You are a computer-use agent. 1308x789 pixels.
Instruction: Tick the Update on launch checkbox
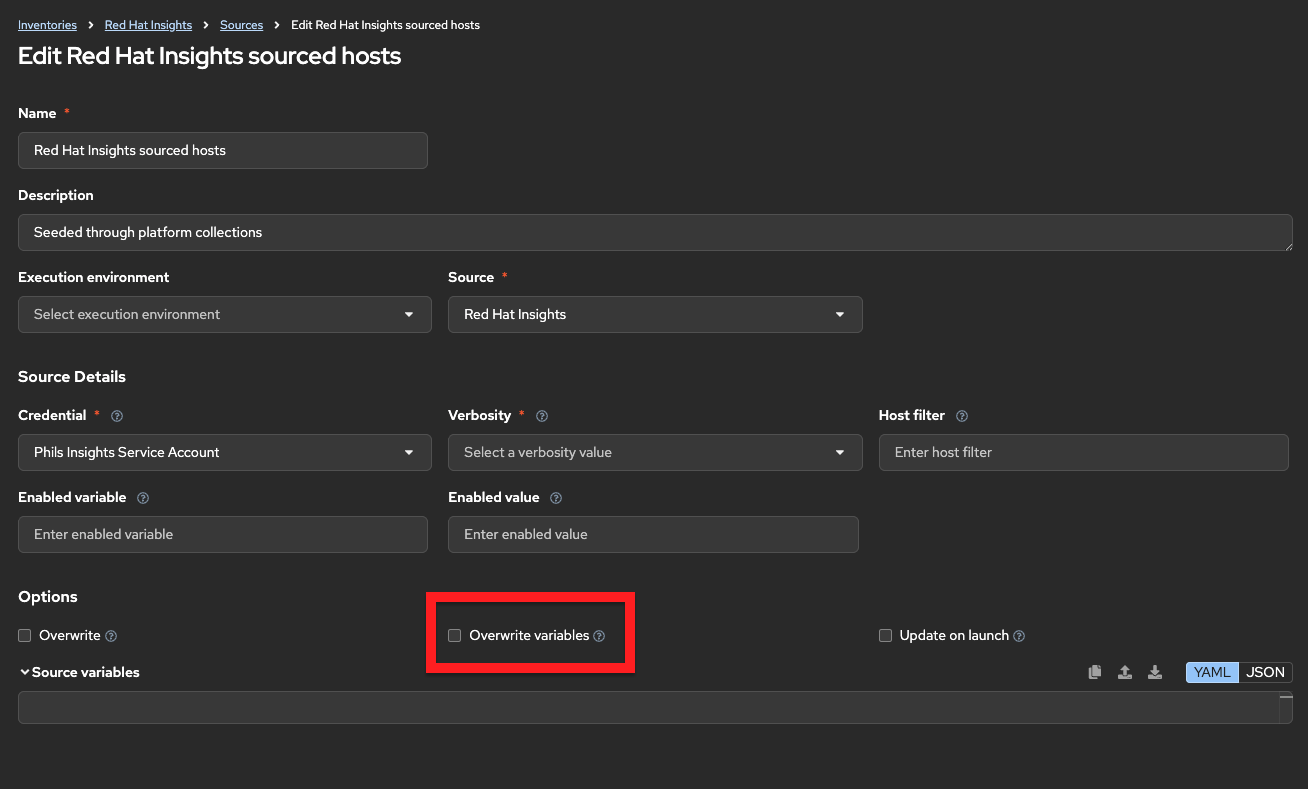885,636
